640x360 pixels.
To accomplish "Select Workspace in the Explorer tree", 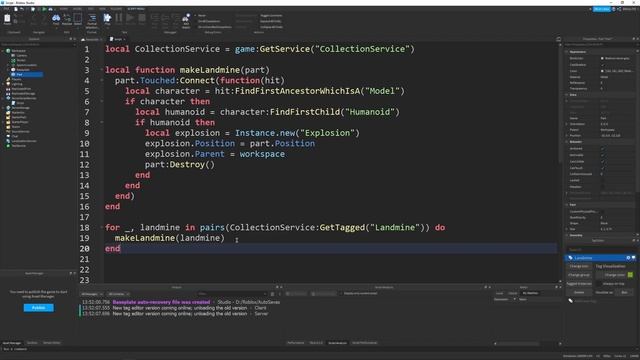I will tap(19, 51).
